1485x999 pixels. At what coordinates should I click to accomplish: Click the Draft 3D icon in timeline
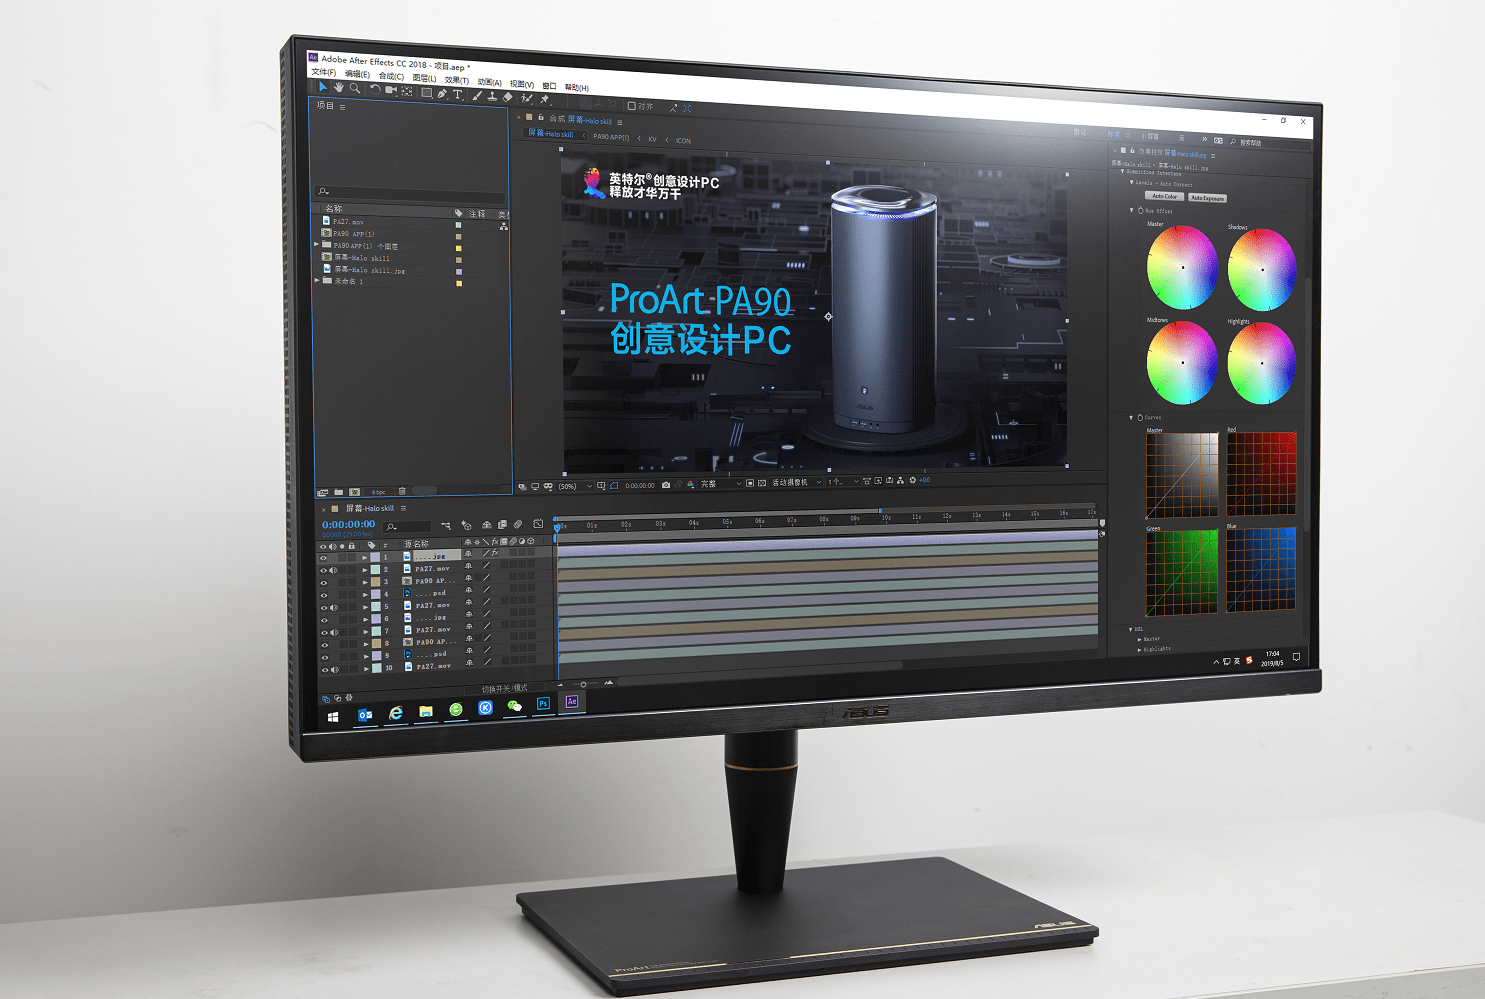(x=466, y=525)
